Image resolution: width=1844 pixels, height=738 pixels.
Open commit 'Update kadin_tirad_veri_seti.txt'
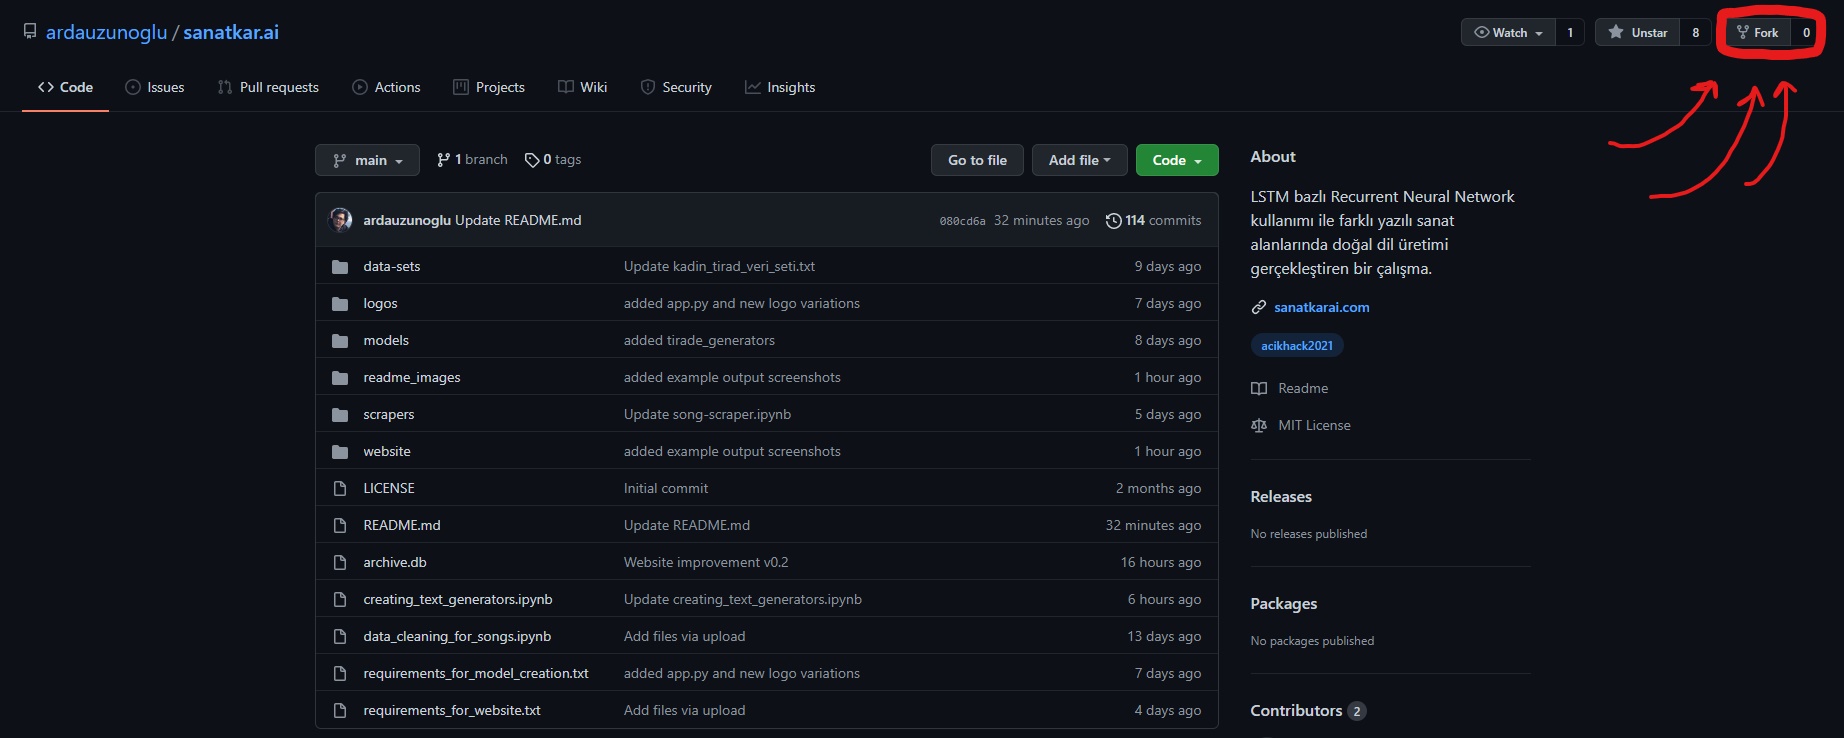719,266
